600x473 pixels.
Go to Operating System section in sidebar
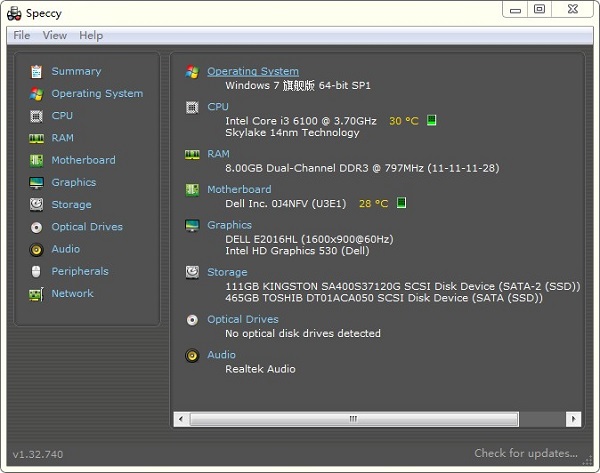point(97,93)
